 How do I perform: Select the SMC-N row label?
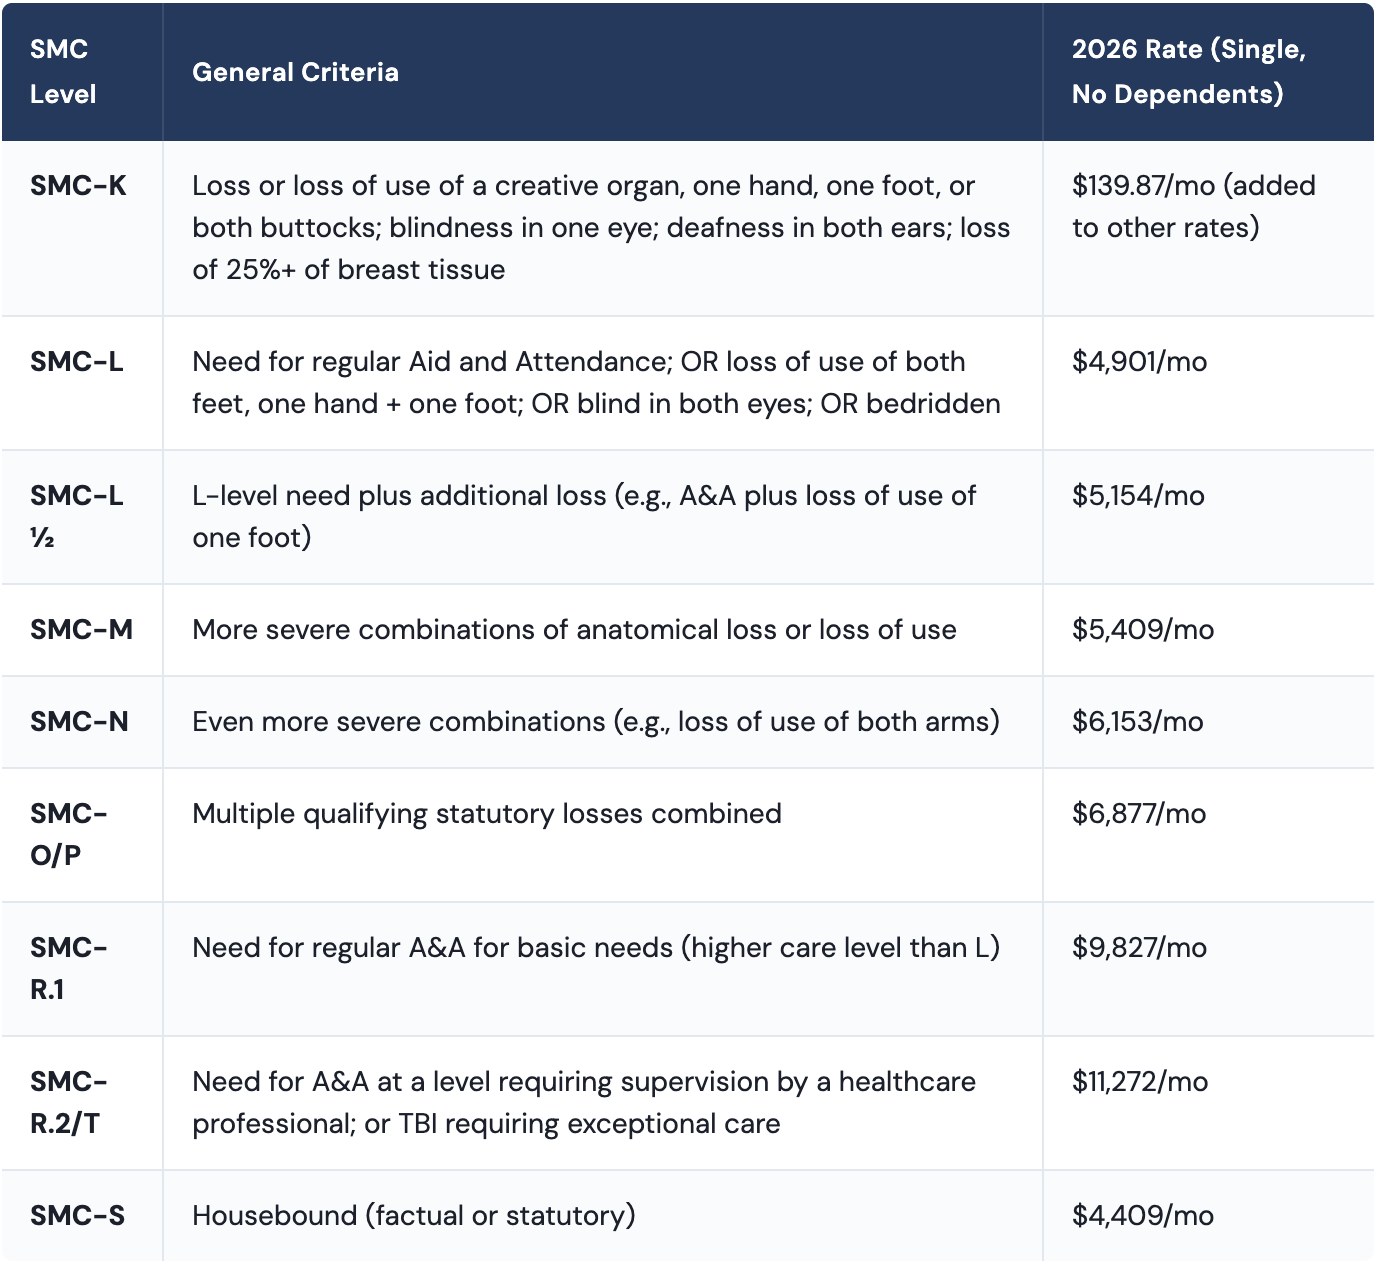coord(79,722)
